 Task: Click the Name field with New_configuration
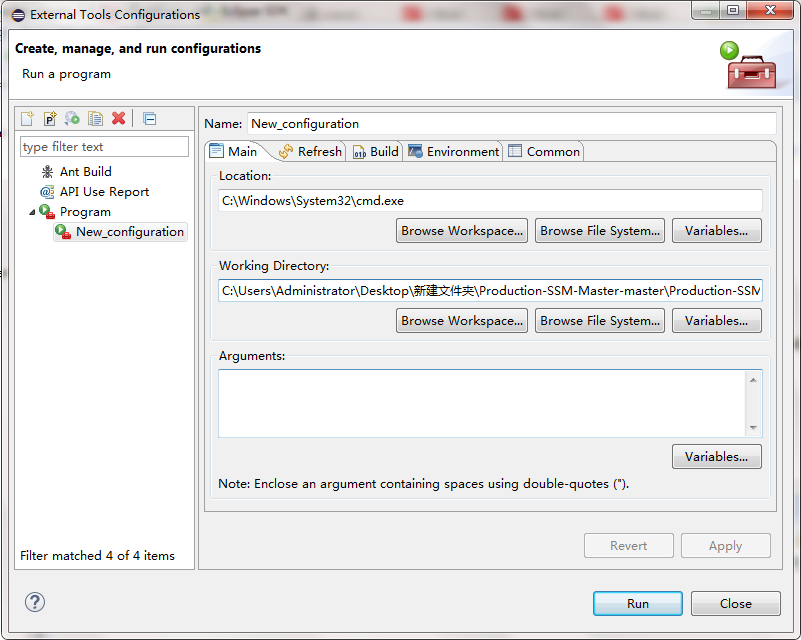pos(512,124)
